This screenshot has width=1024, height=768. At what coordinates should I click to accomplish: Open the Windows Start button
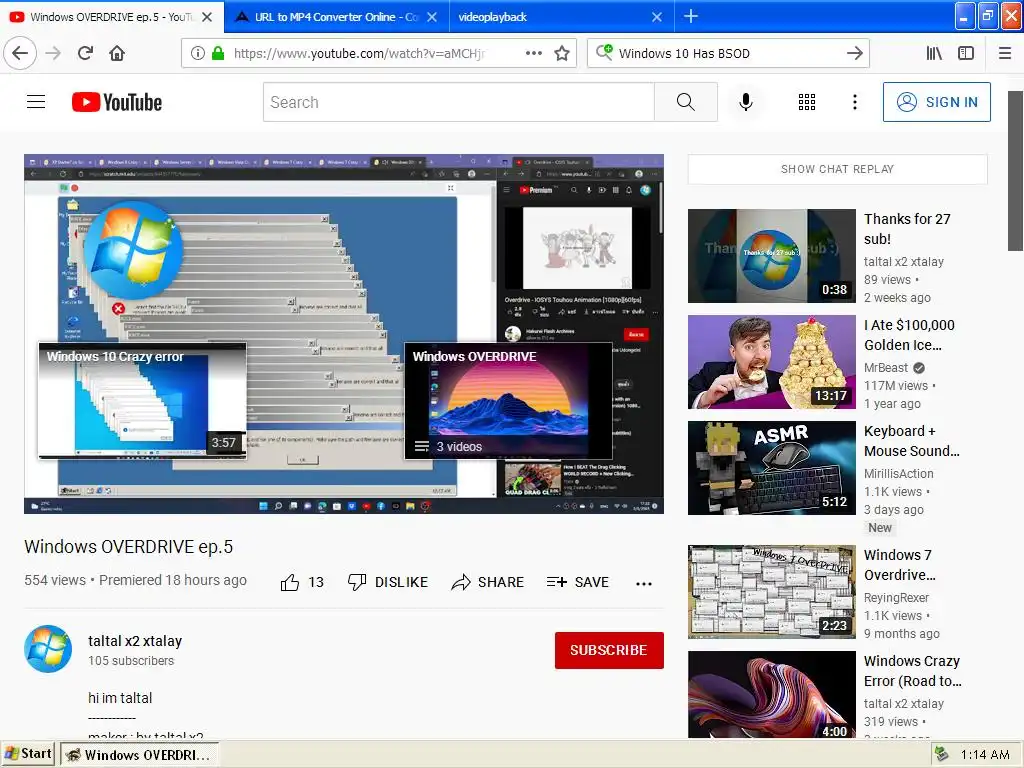coord(28,754)
